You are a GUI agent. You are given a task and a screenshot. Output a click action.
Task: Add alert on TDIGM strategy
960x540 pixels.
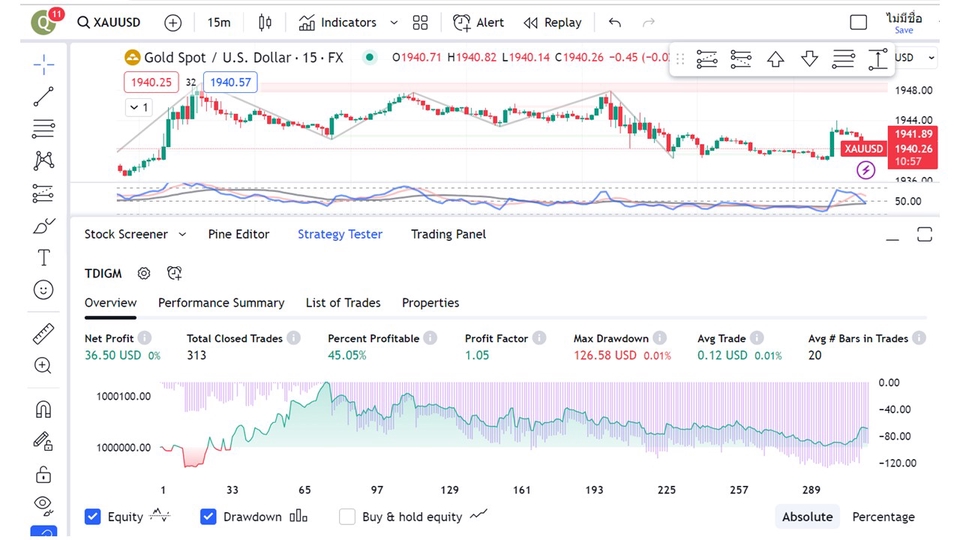(174, 274)
